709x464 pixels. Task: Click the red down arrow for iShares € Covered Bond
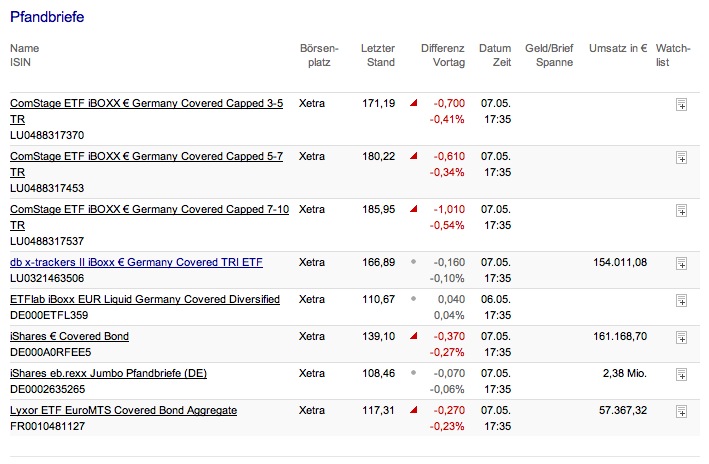pyautogui.click(x=413, y=337)
